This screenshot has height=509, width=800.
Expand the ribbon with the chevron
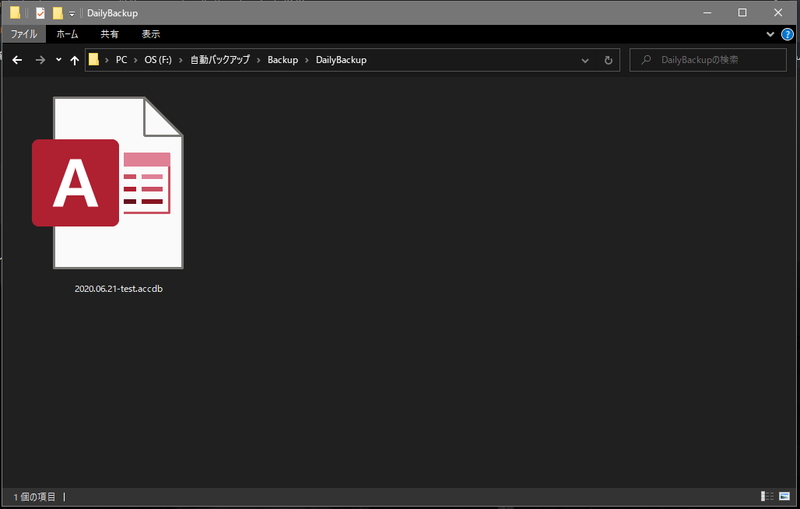pyautogui.click(x=770, y=34)
